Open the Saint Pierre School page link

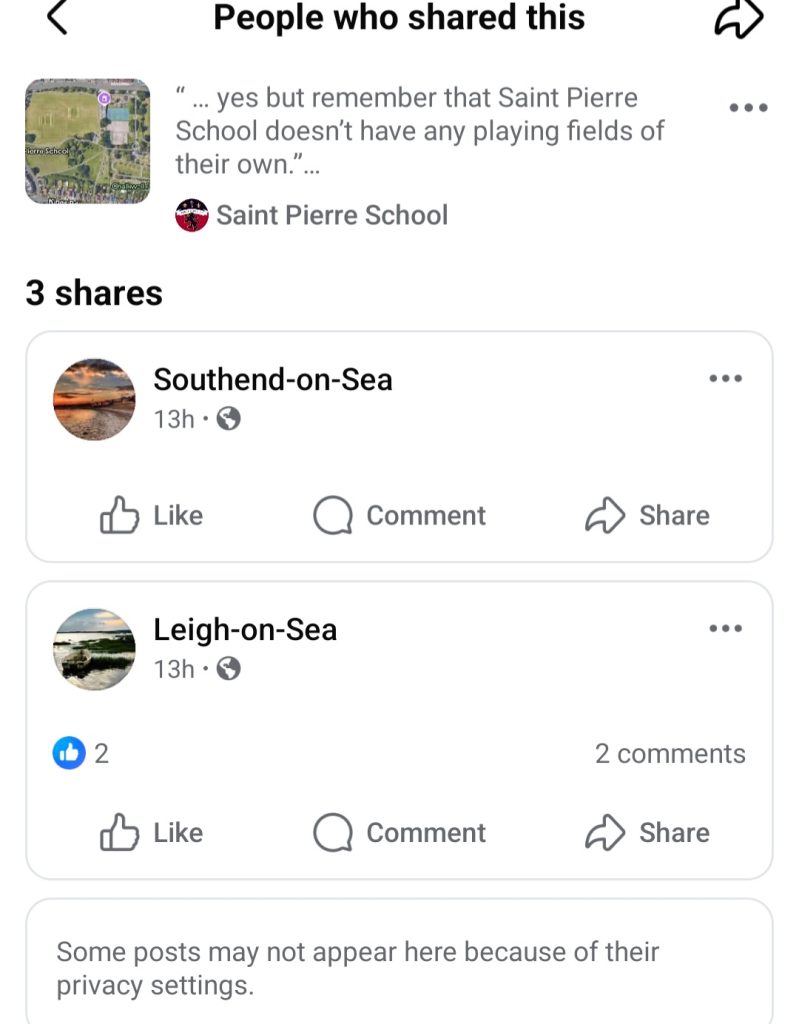(x=332, y=215)
